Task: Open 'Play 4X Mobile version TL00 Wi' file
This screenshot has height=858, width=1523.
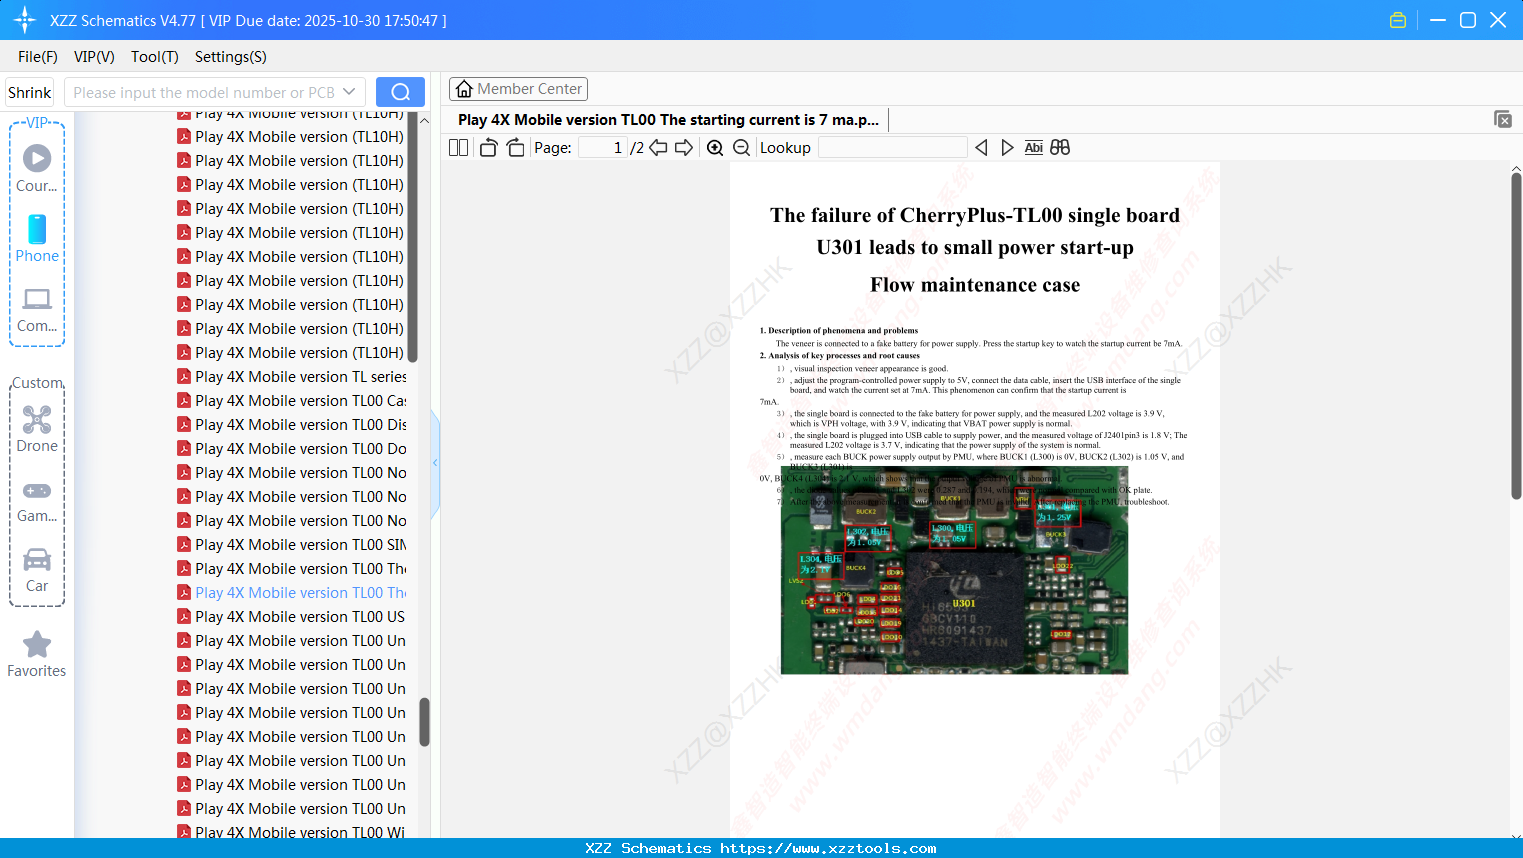Action: [x=292, y=832]
